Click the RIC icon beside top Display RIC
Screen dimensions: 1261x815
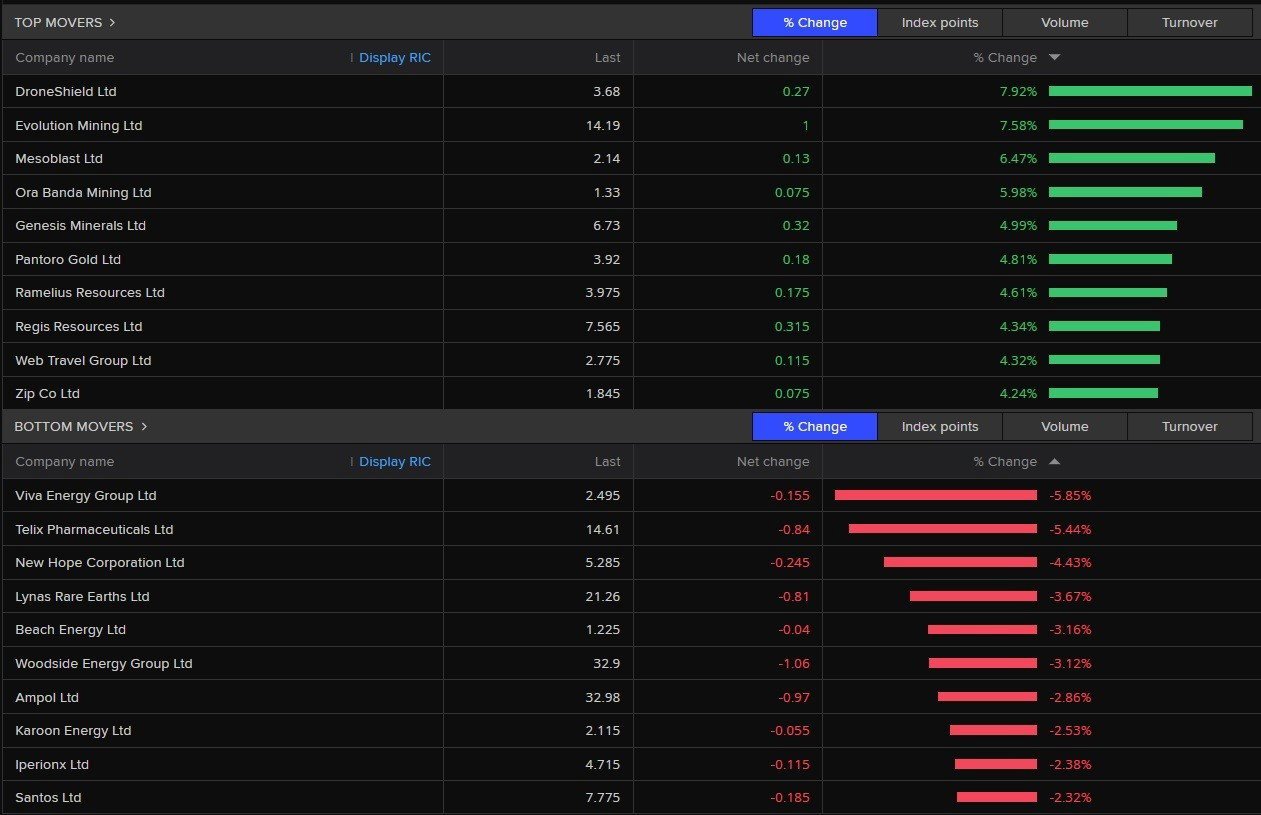pos(352,57)
